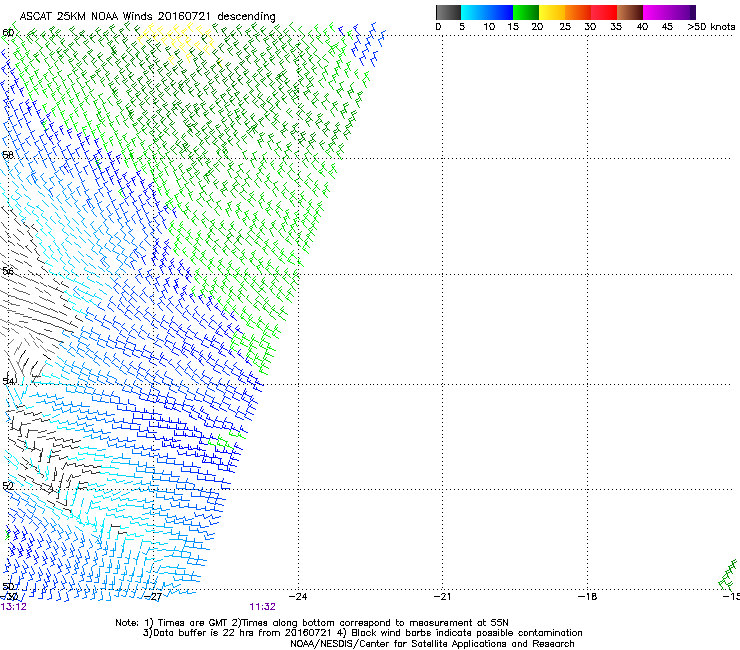
Task: Click the legend value '0' under color bar
Action: pyautogui.click(x=438, y=27)
